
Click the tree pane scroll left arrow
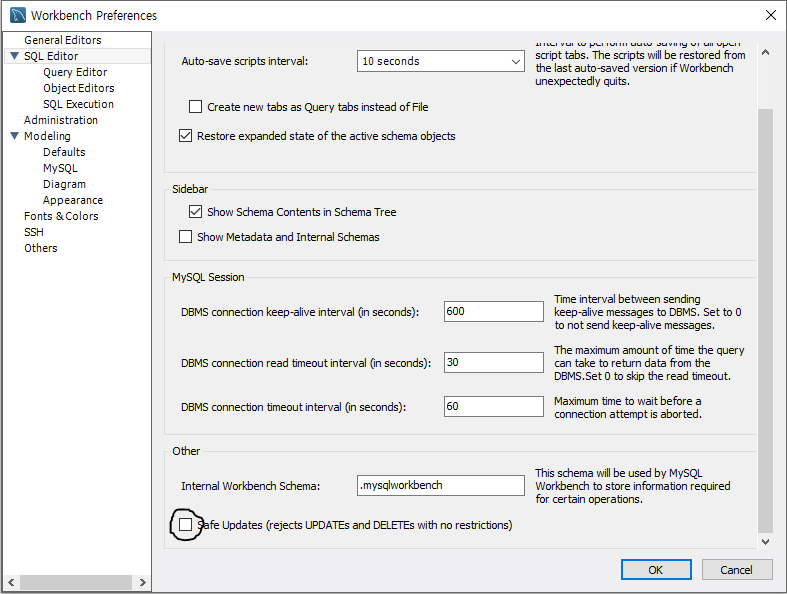[x=11, y=582]
